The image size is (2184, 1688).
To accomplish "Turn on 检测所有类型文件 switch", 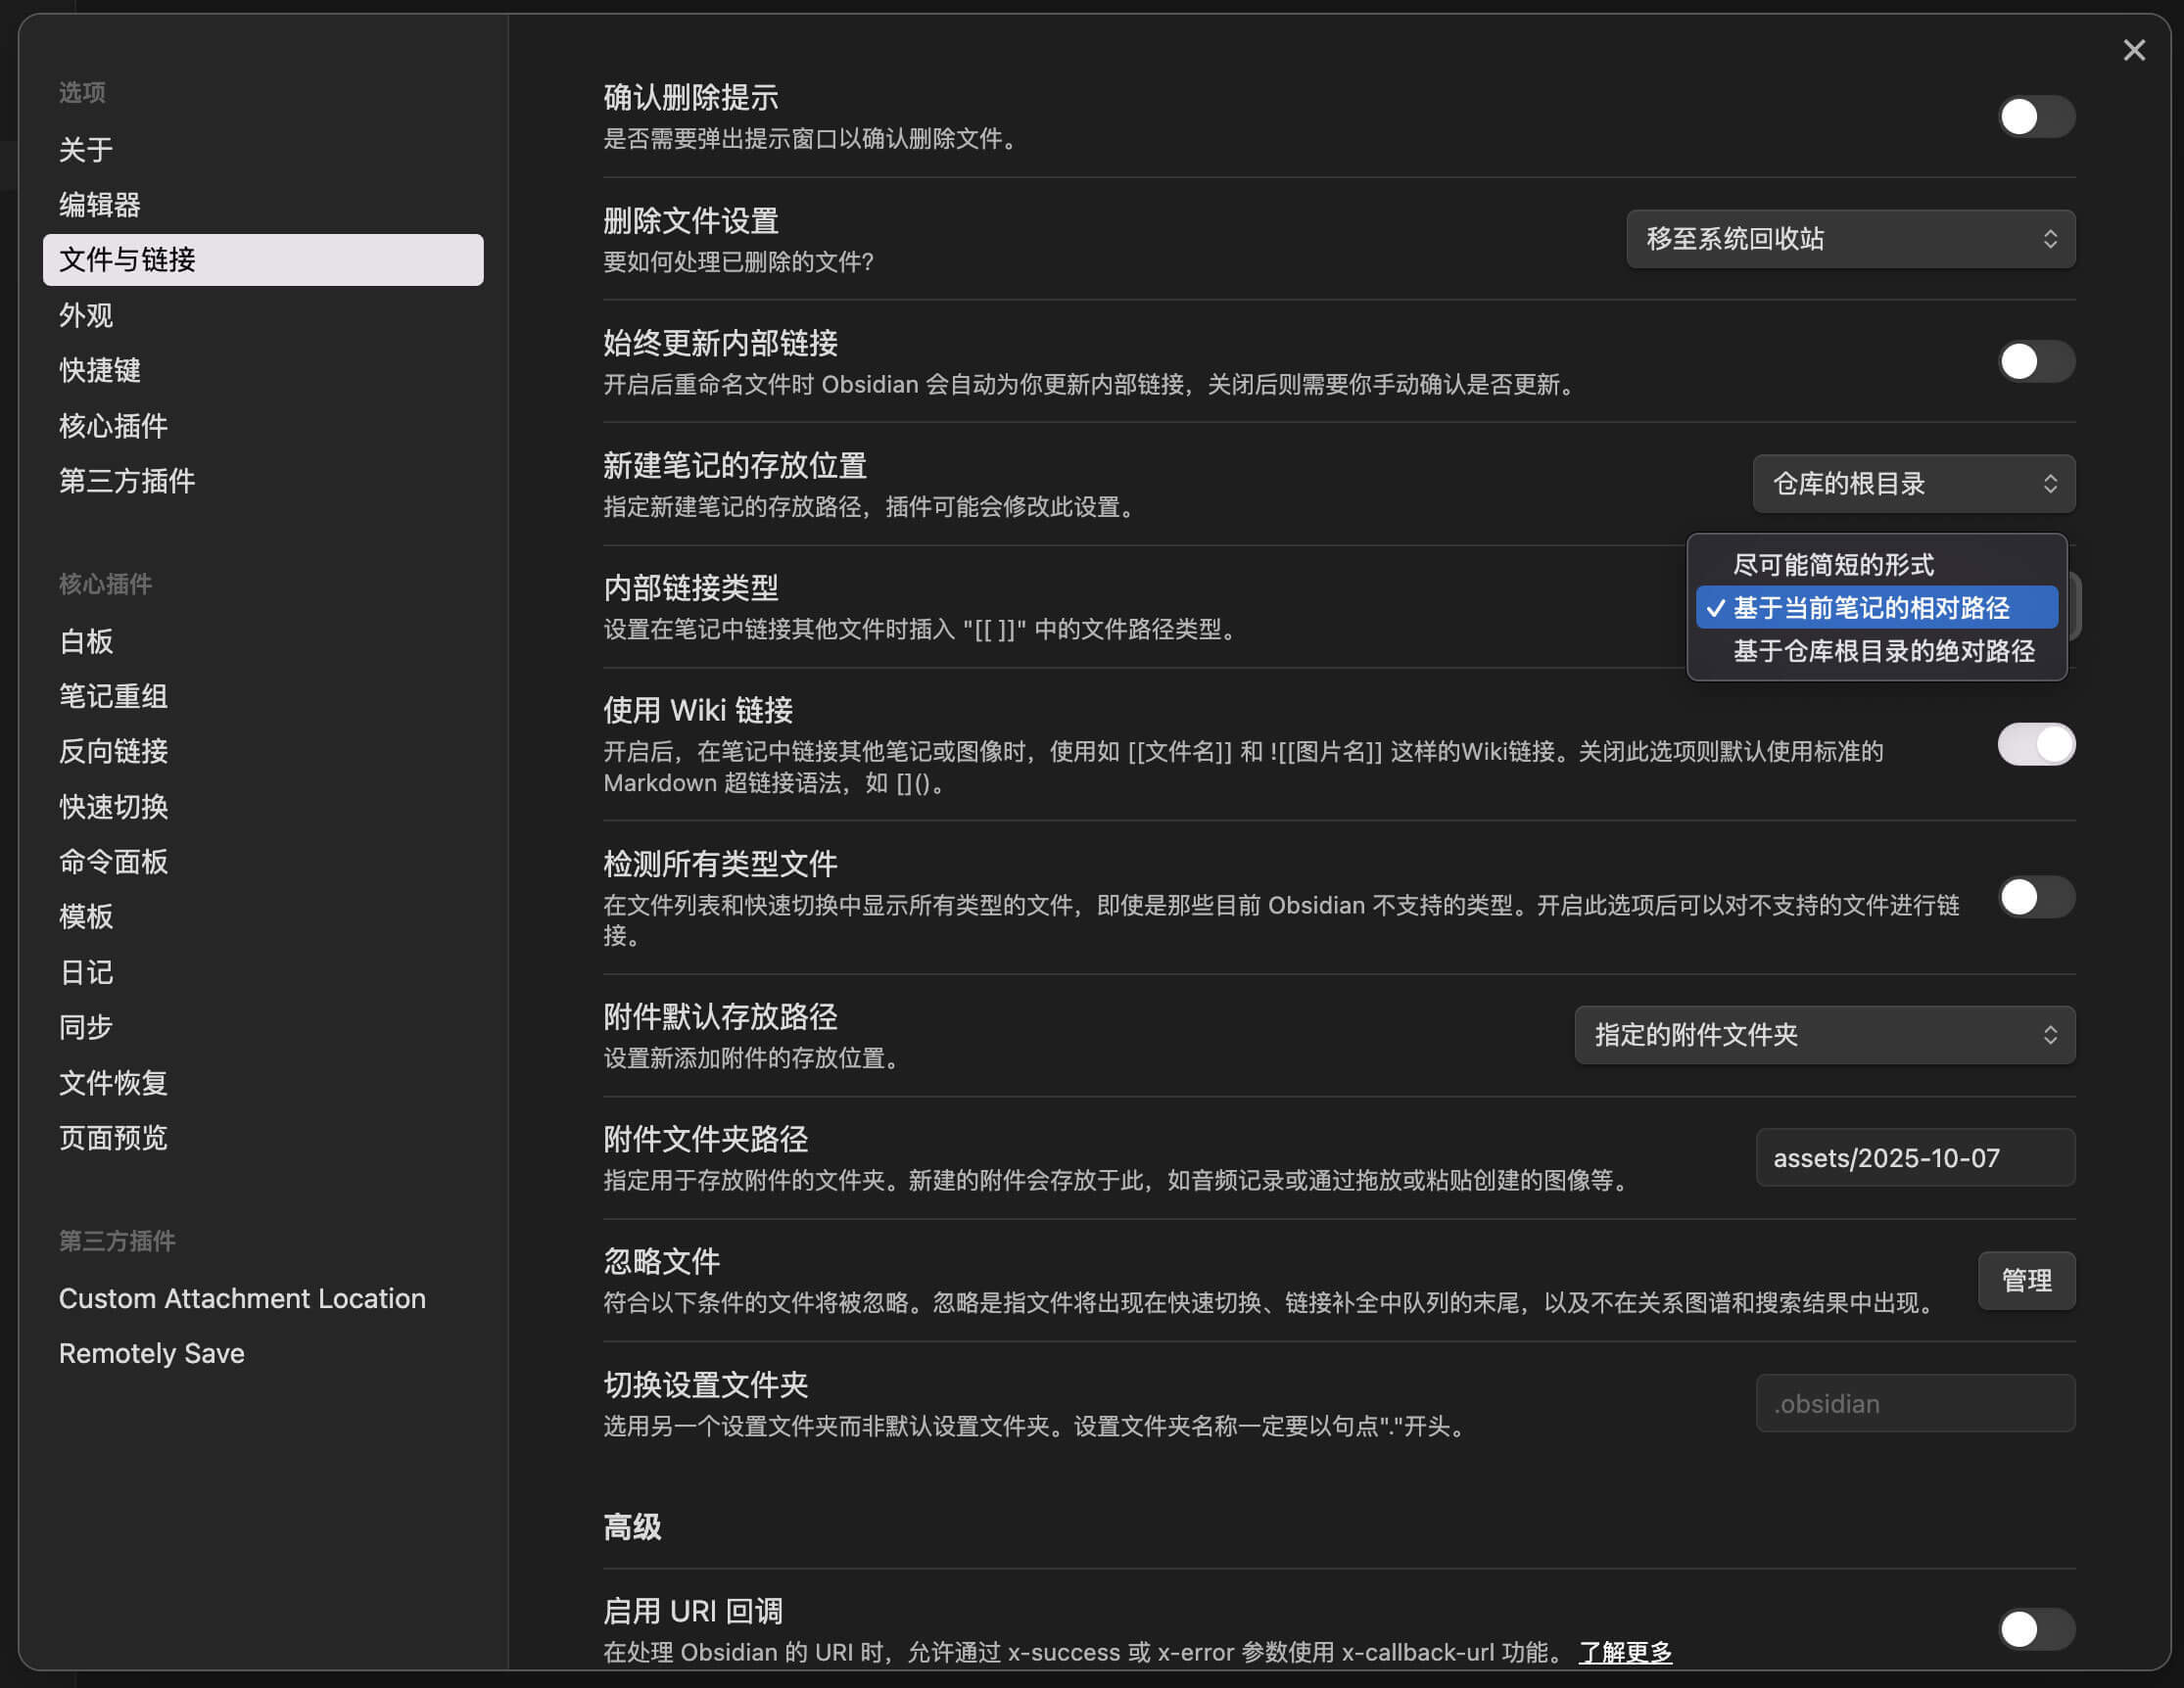I will pyautogui.click(x=2035, y=897).
